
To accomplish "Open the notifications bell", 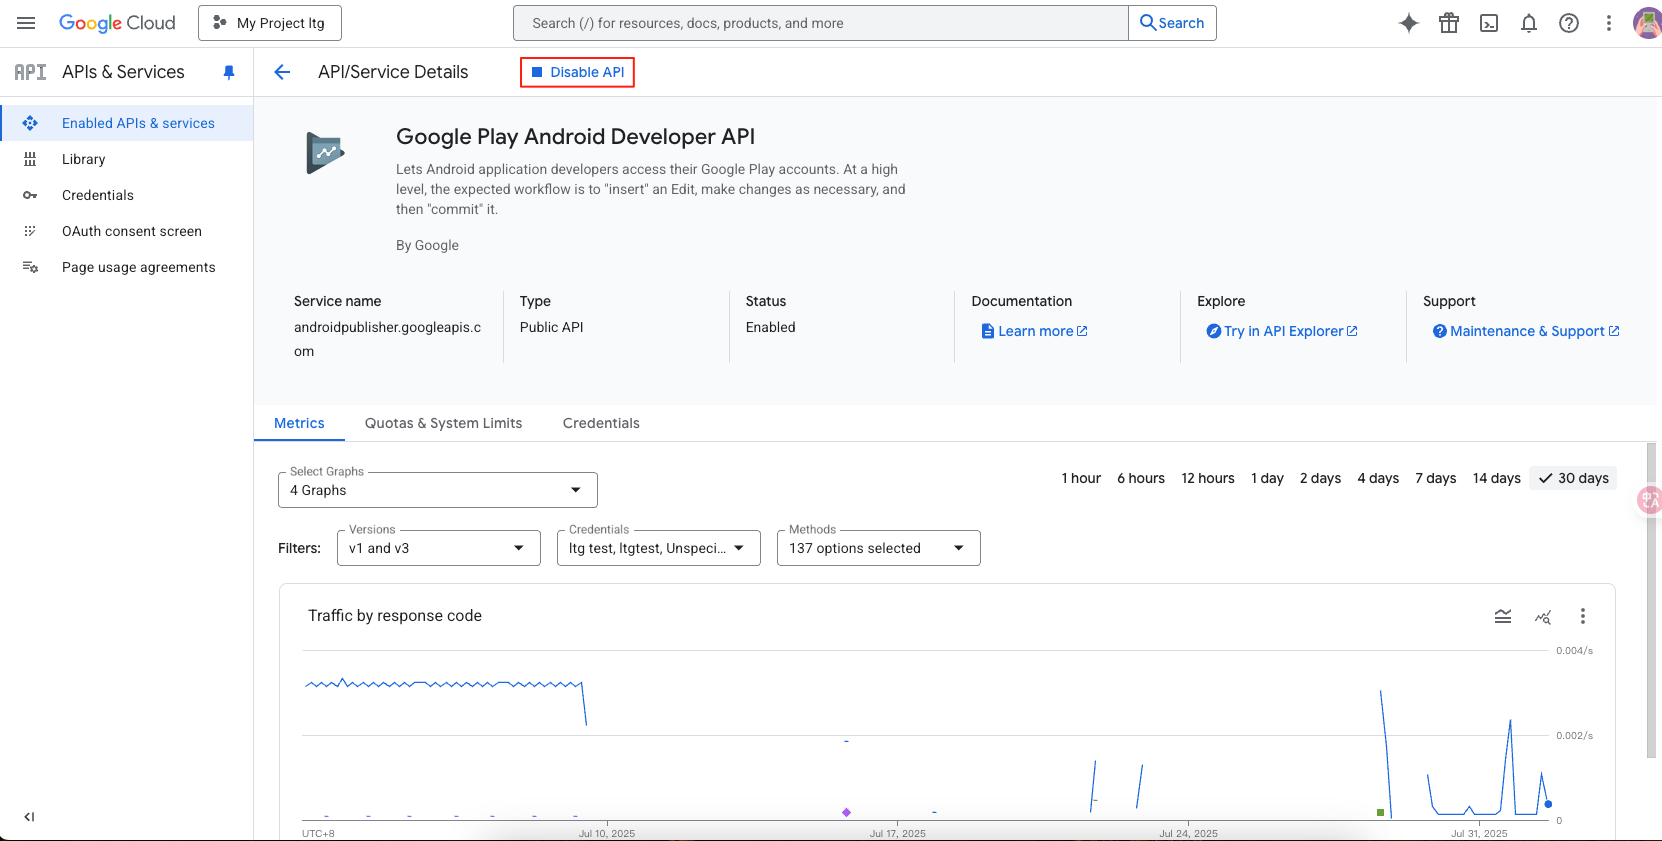I will pyautogui.click(x=1528, y=23).
